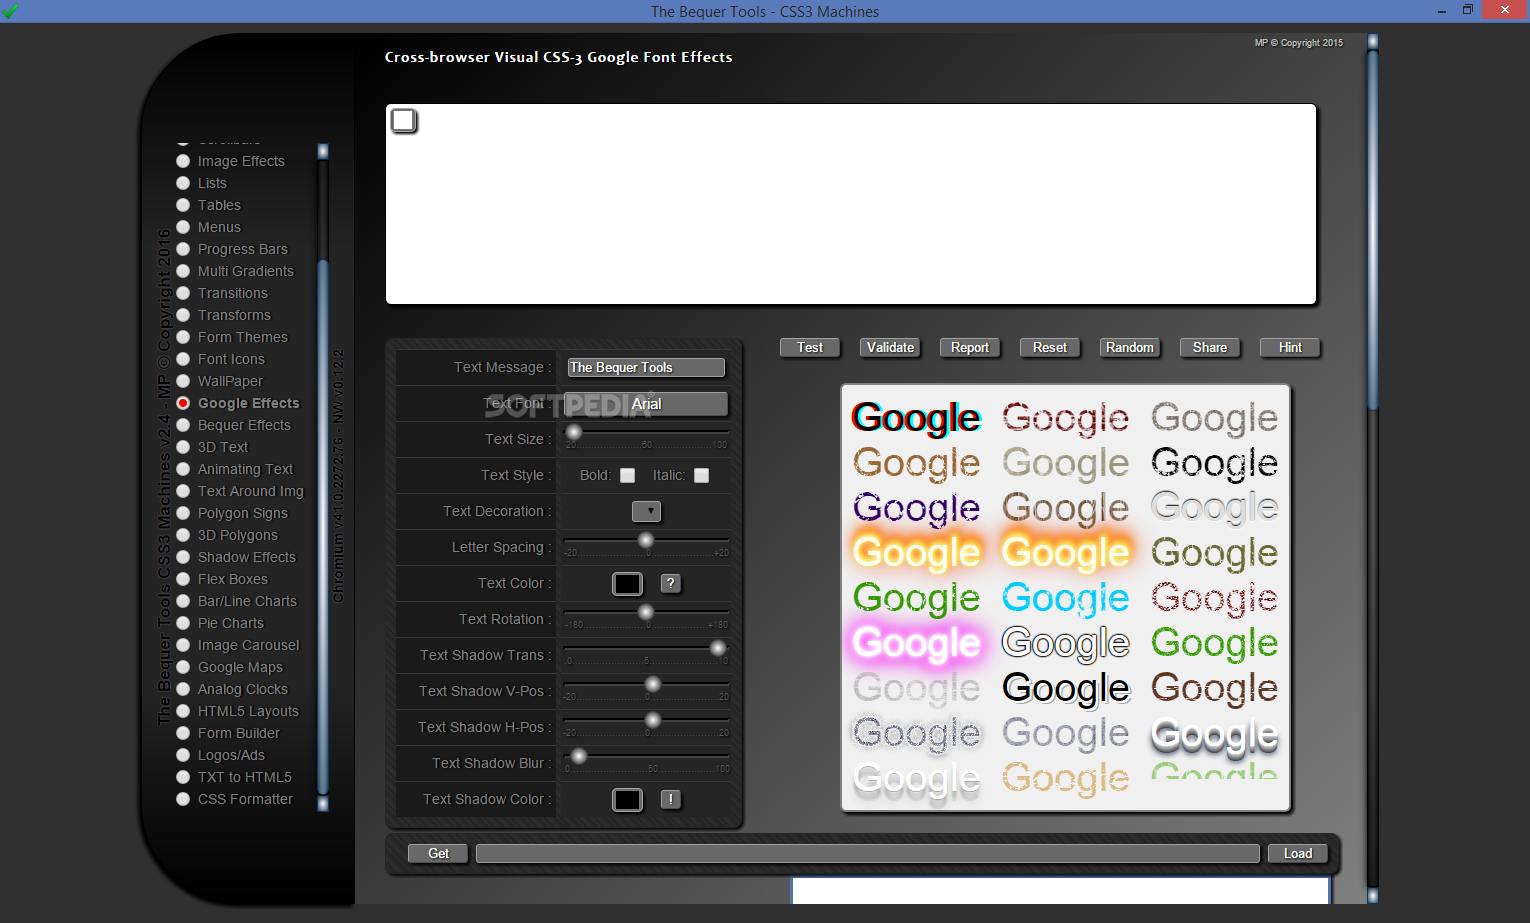
Task: Select the Tables radio option
Action: pyautogui.click(x=183, y=205)
